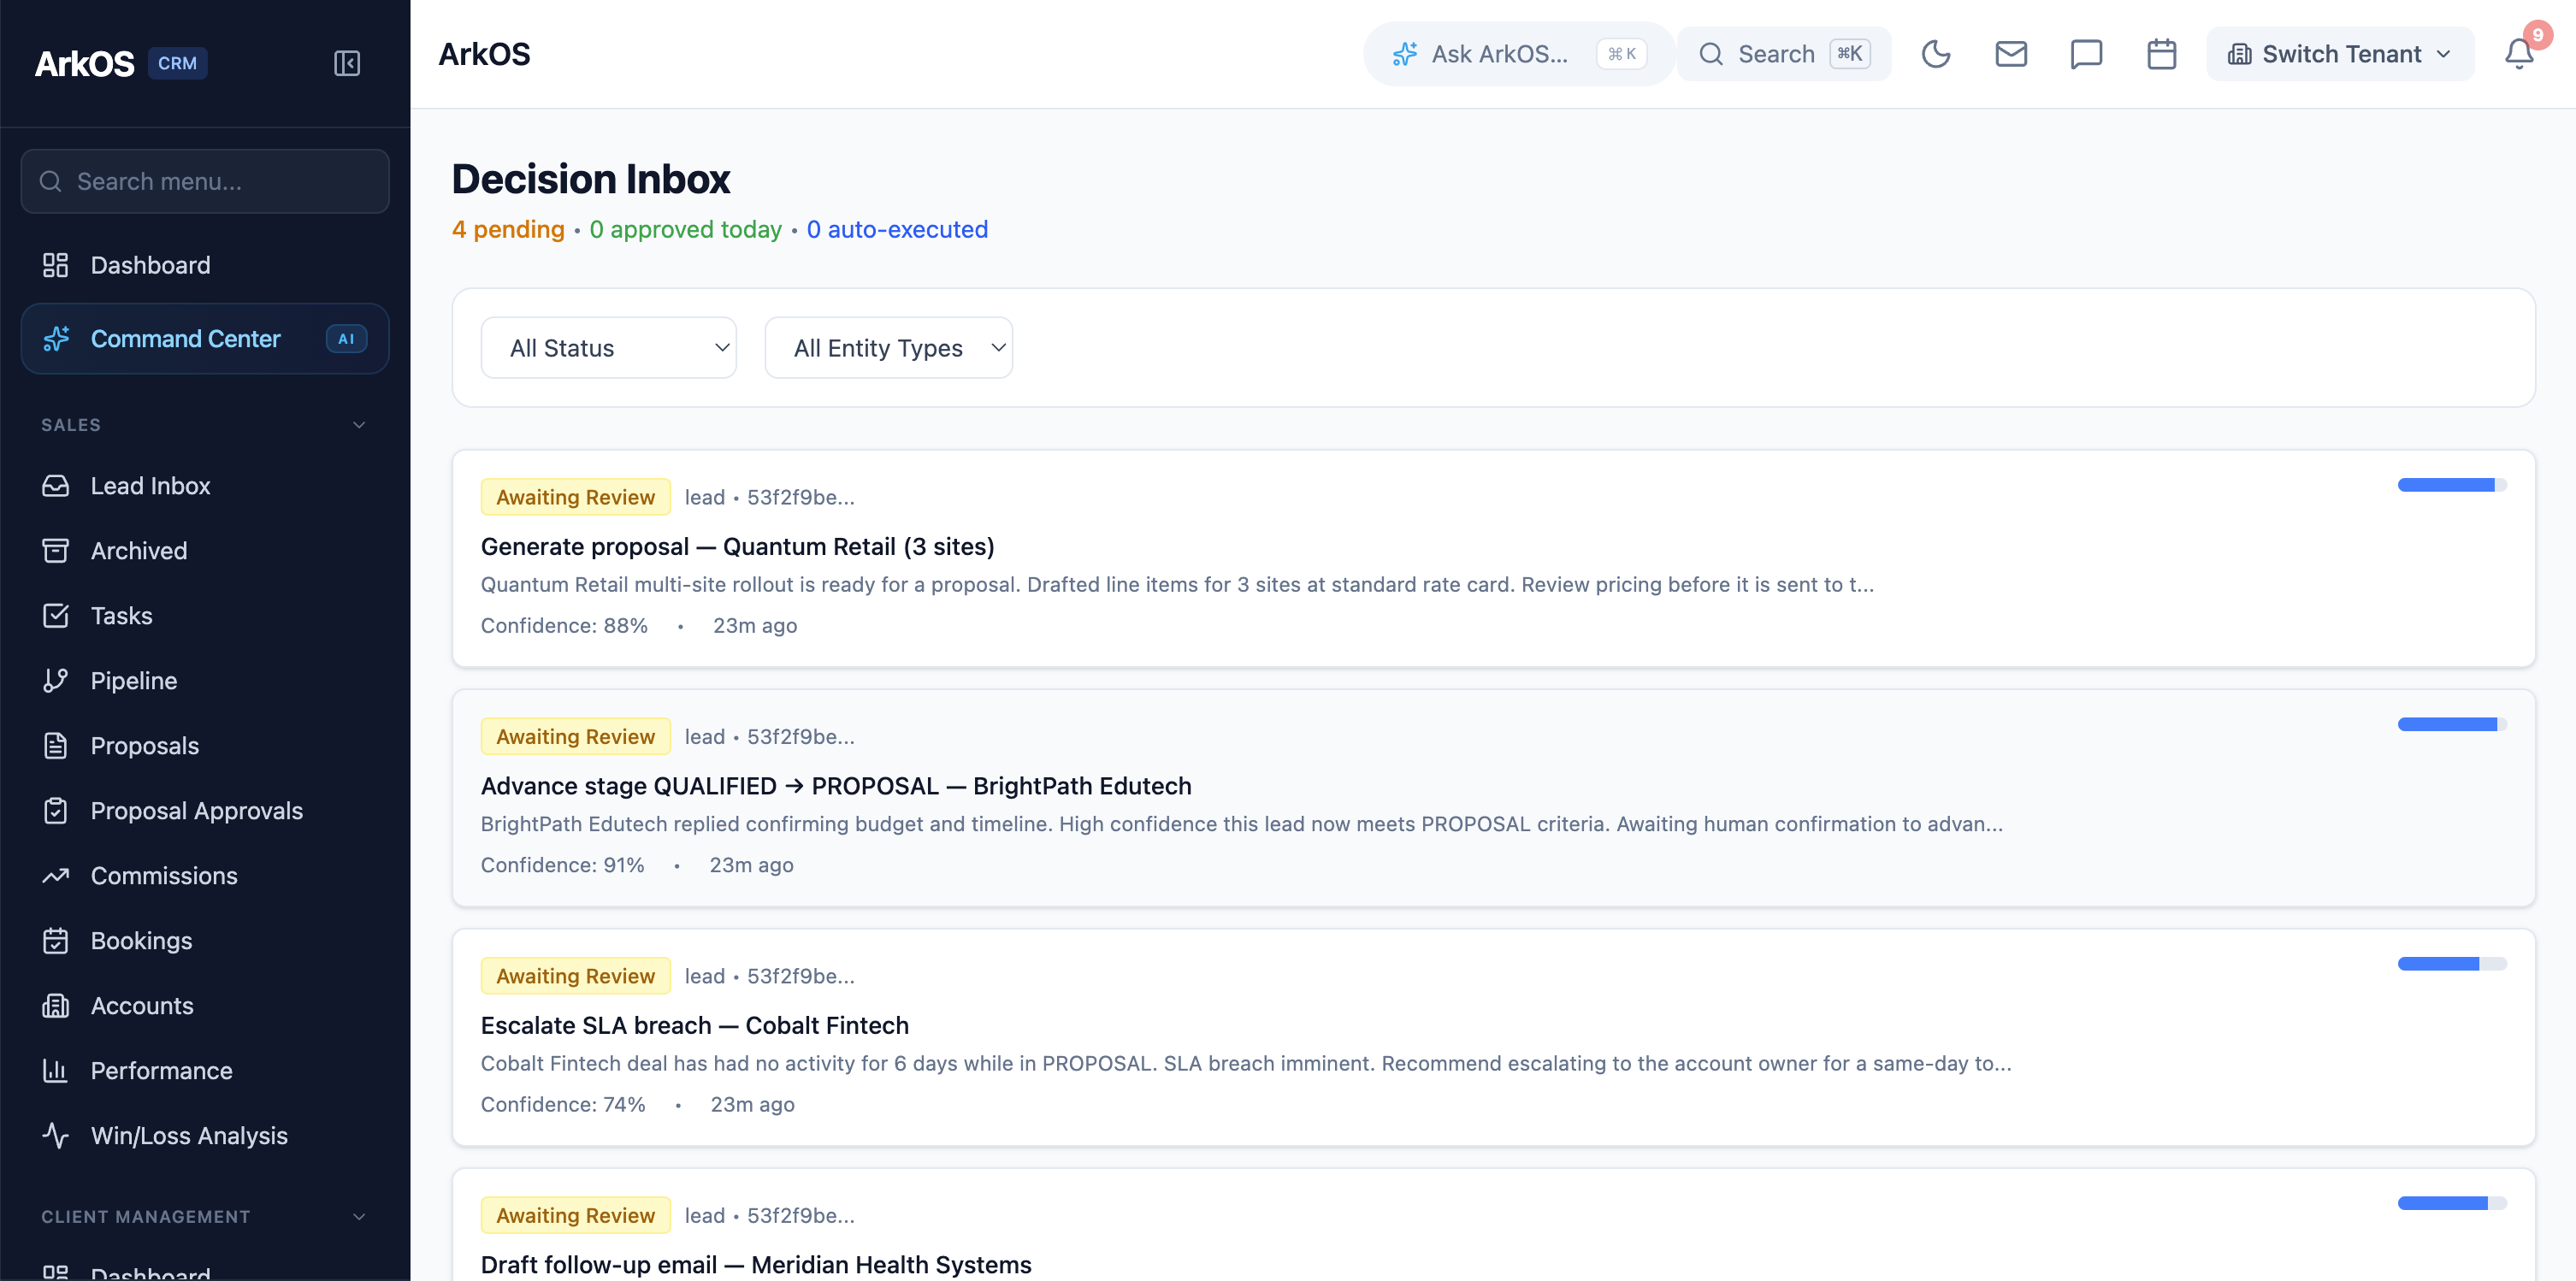Open the Switch Tenant dropdown
Viewport: 2576px width, 1281px height.
click(x=2340, y=54)
